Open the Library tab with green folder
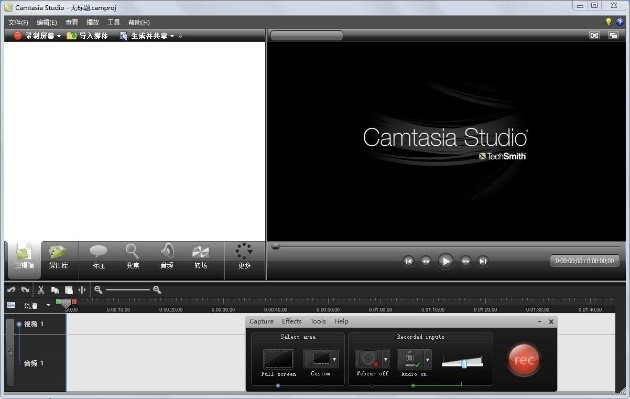 pyautogui.click(x=59, y=257)
